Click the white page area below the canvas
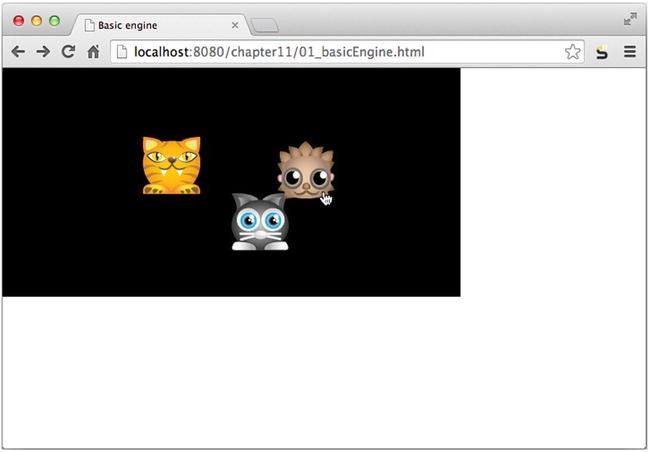 (323, 373)
